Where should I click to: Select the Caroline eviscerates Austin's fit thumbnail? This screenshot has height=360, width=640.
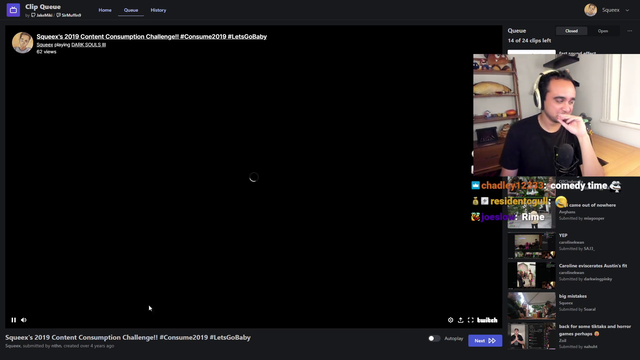point(531,276)
